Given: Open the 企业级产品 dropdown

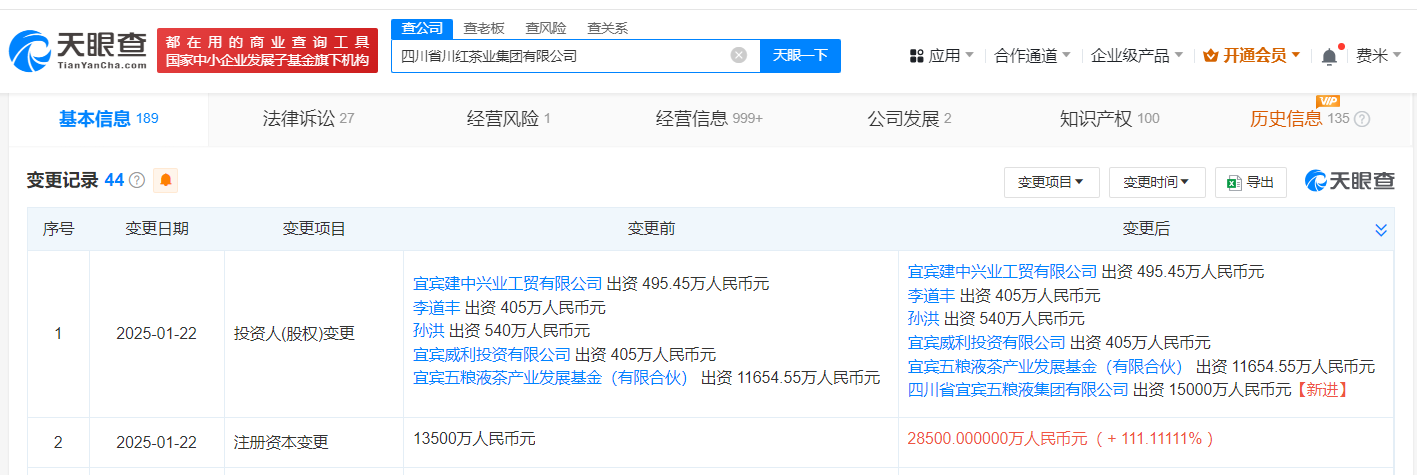Looking at the screenshot, I should pyautogui.click(x=1137, y=56).
